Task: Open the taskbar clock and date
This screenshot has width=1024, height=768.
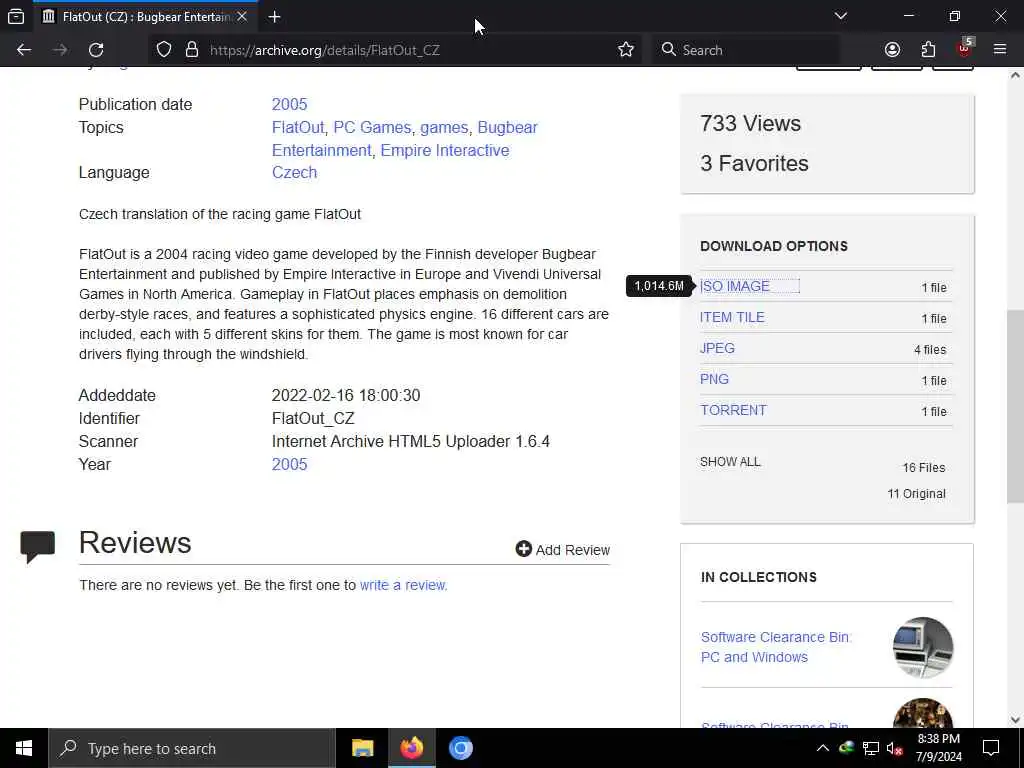Action: click(938, 748)
